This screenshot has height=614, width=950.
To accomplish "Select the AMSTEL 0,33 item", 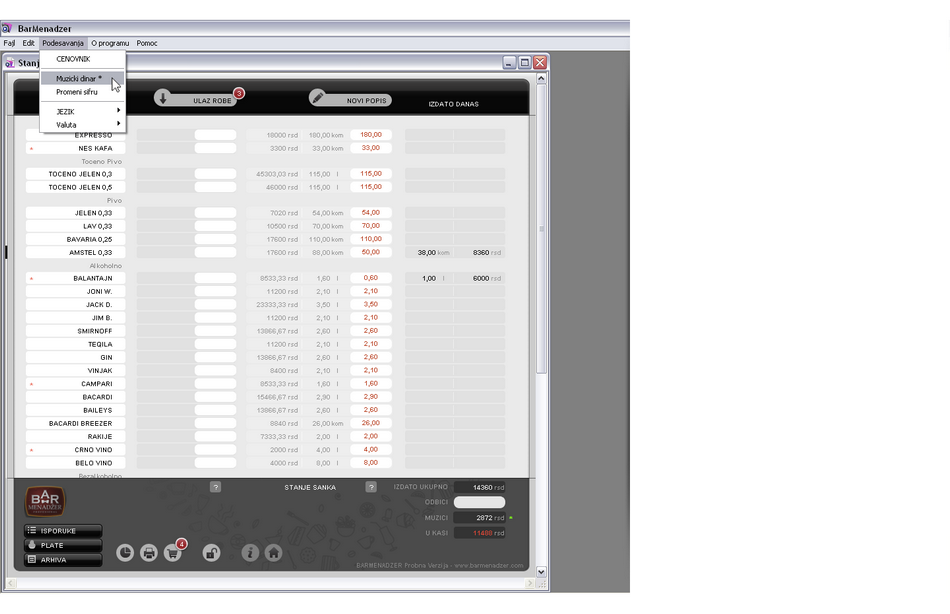I will 76,252.
